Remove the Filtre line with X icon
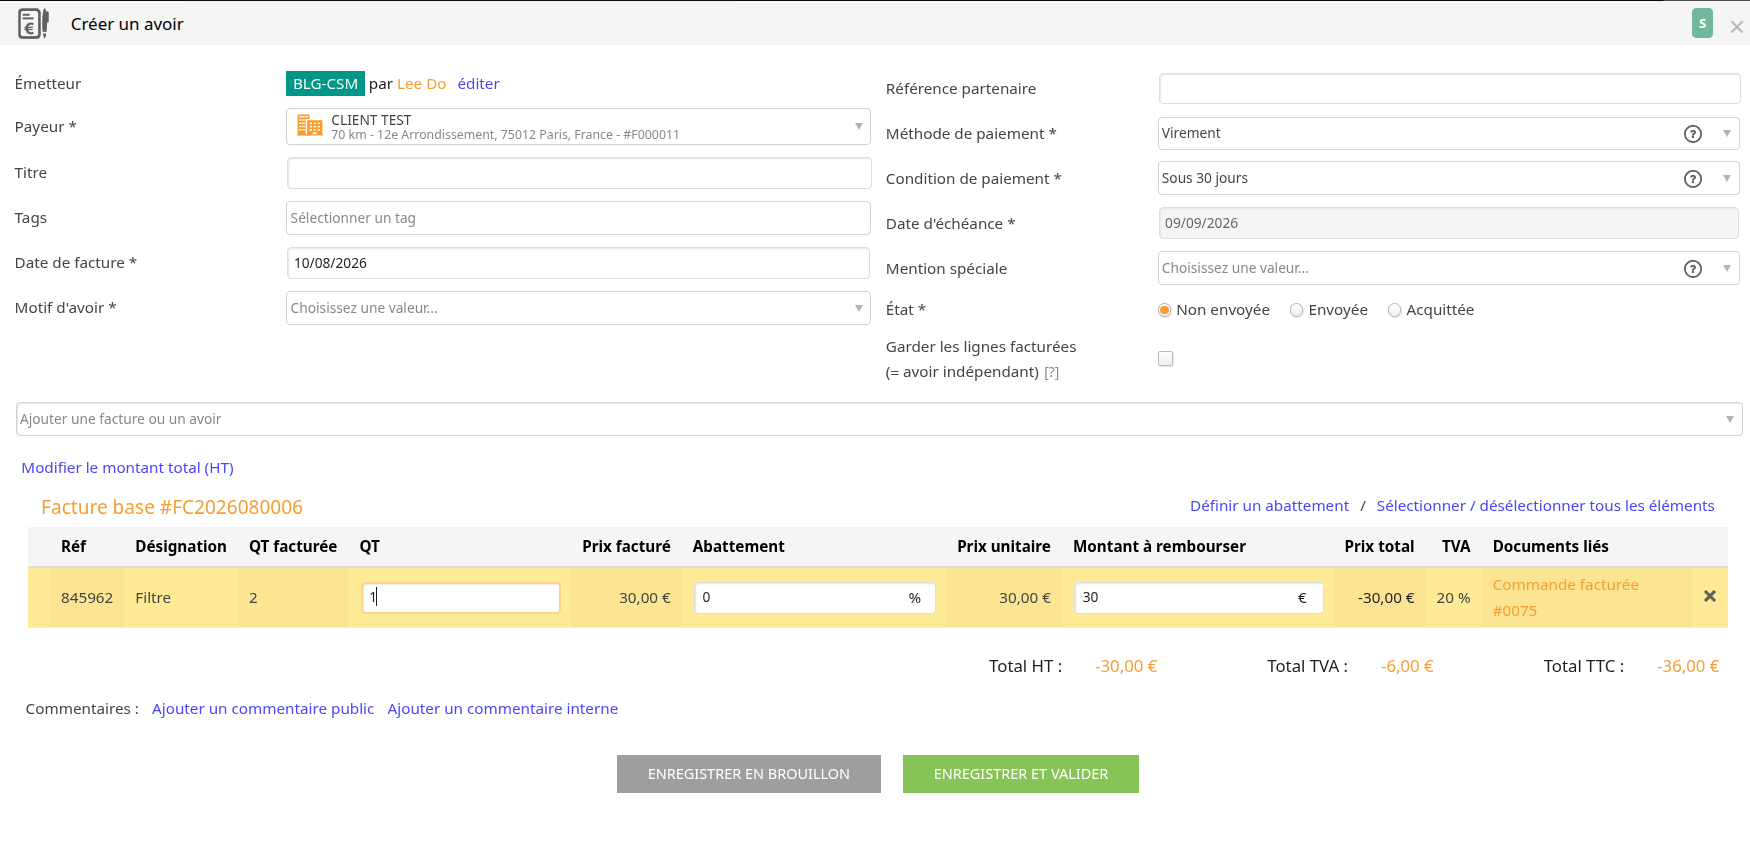 1710,596
